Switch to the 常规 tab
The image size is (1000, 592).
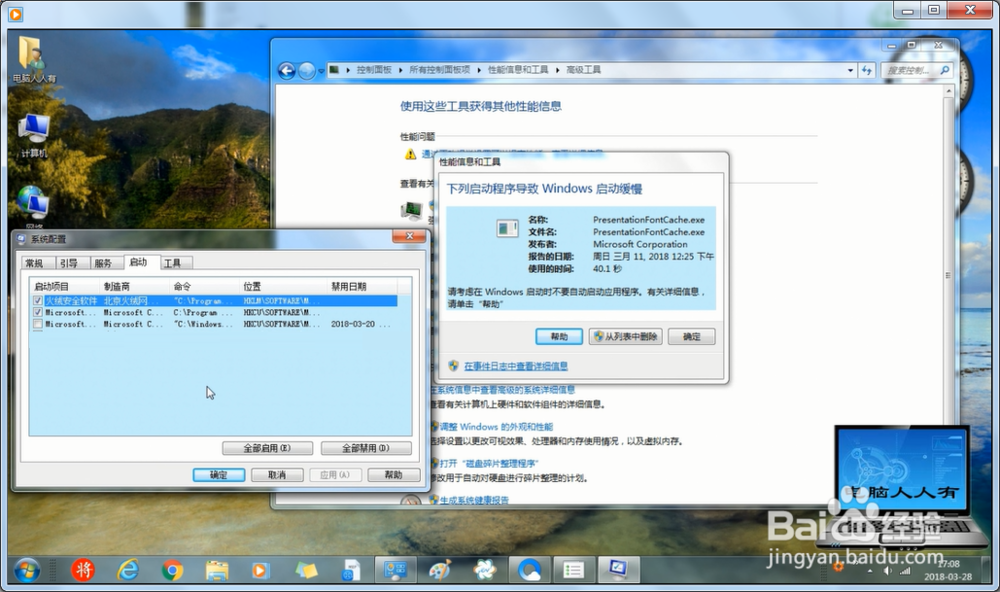[x=35, y=263]
